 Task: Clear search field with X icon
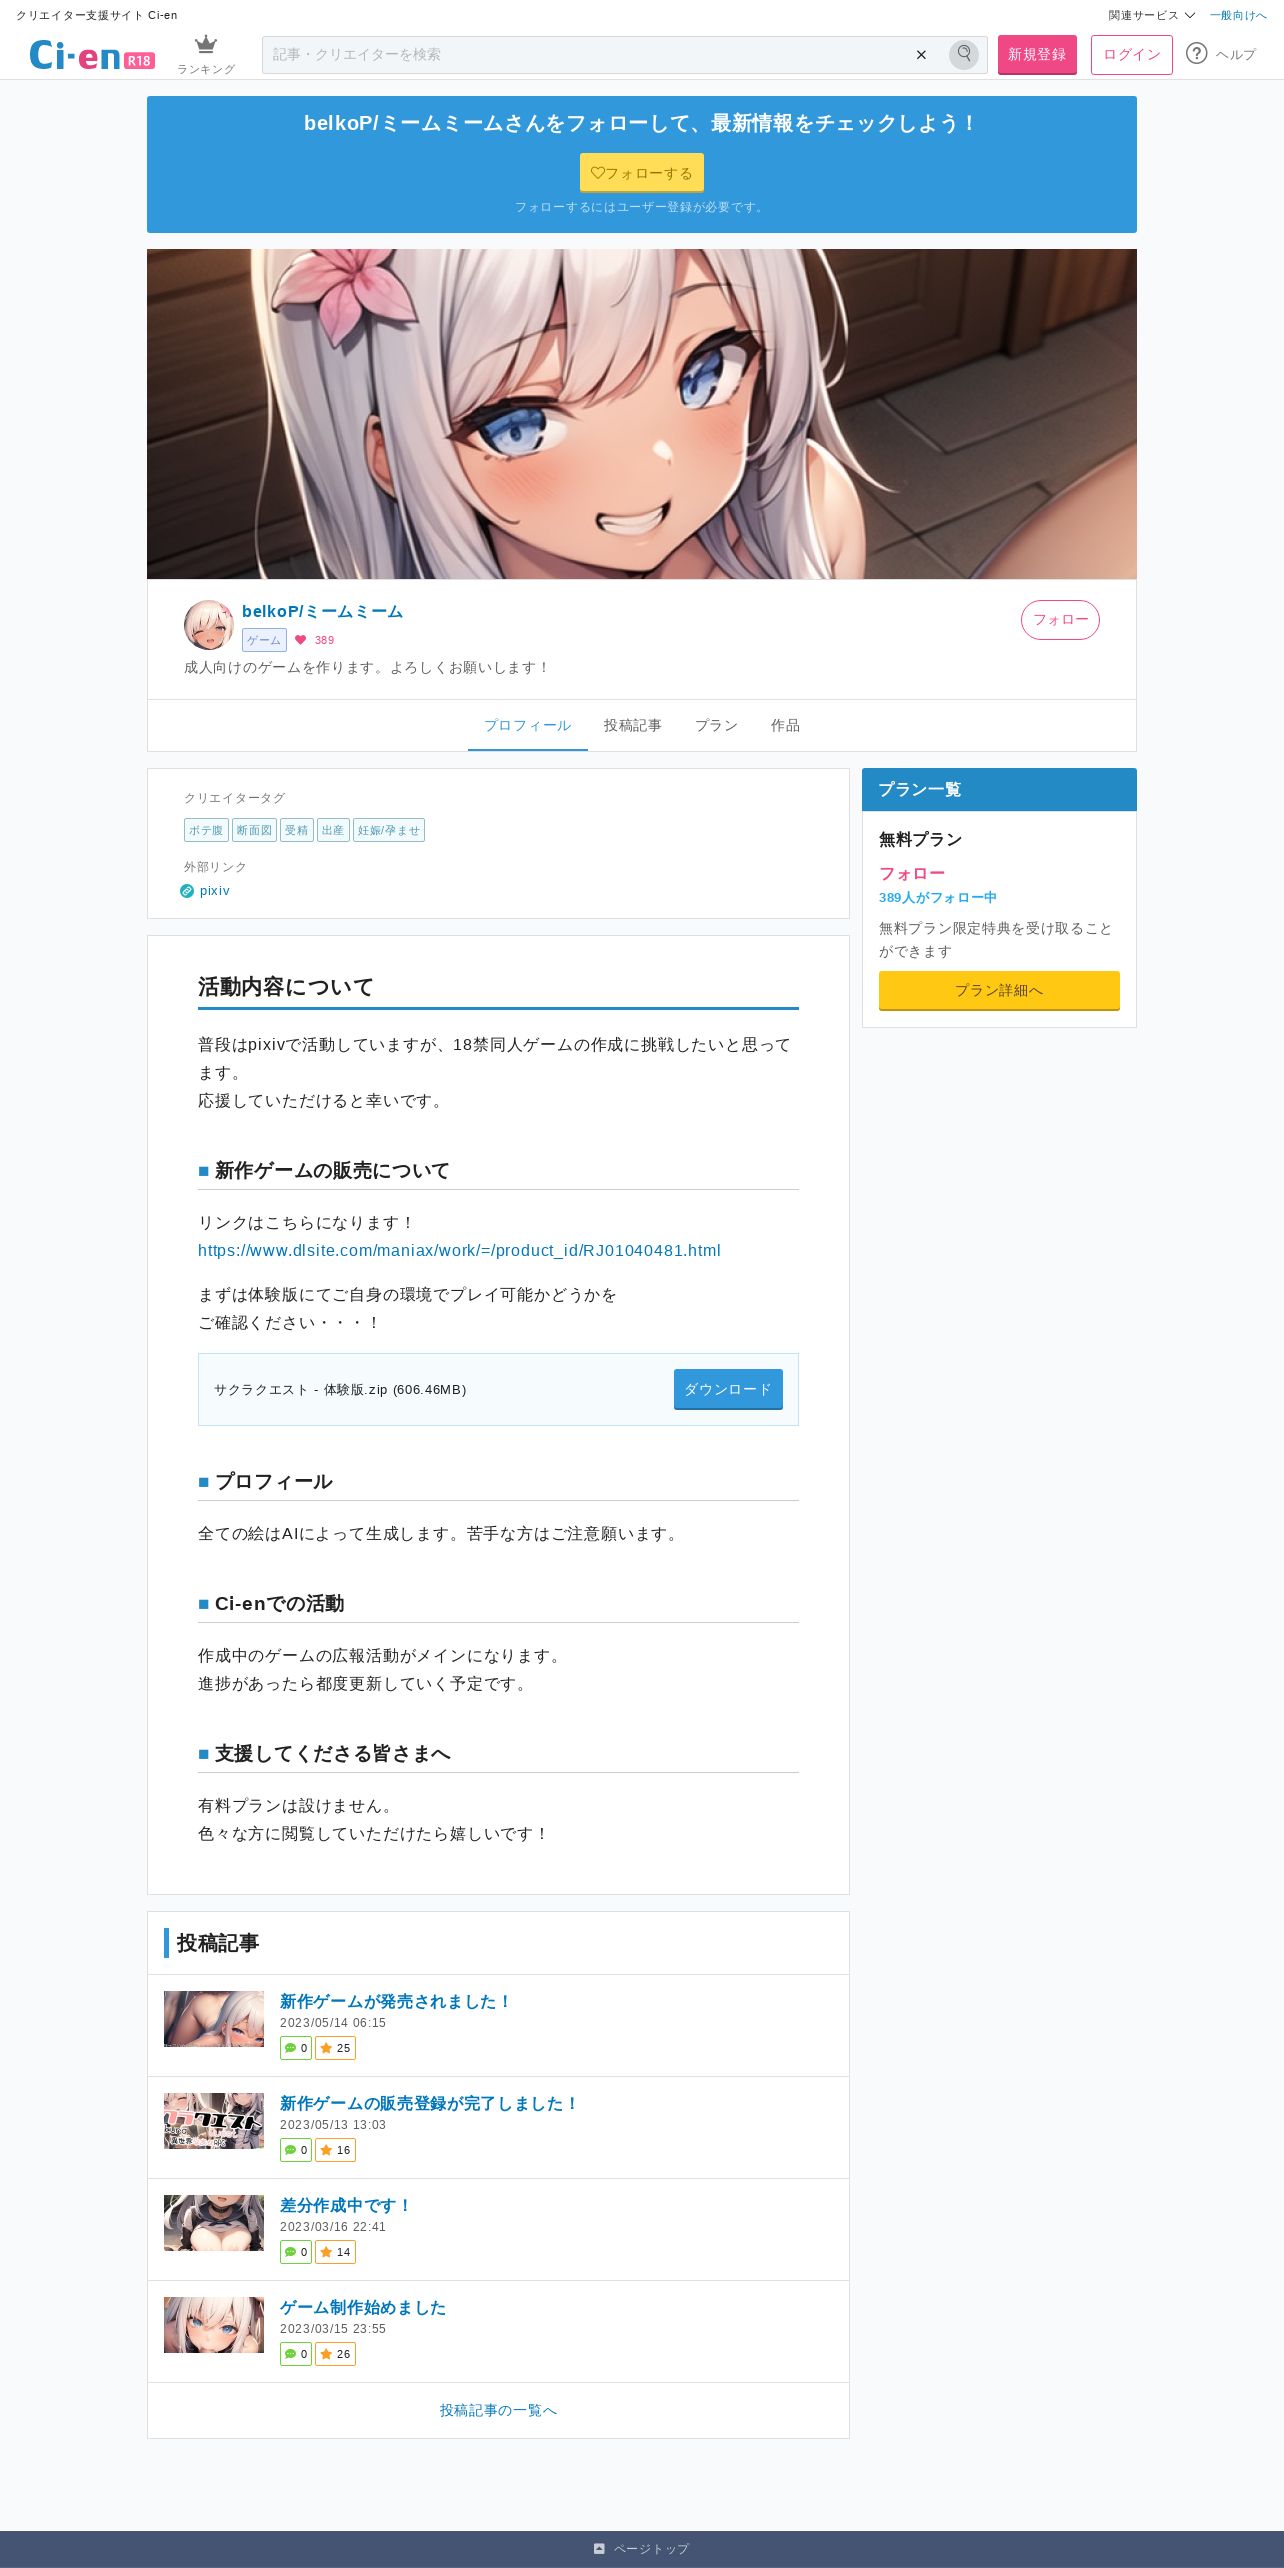(x=921, y=55)
